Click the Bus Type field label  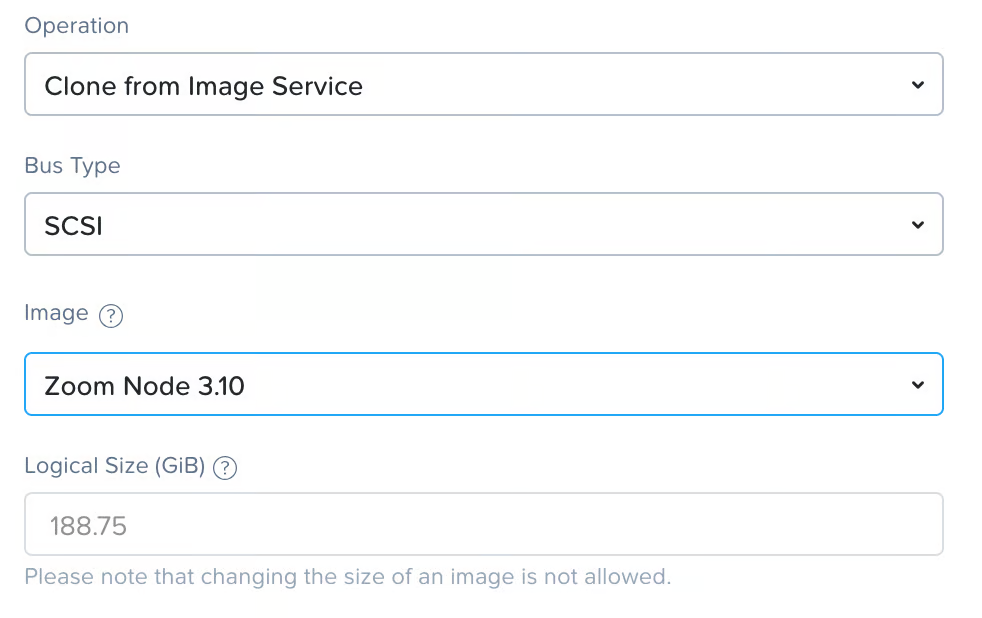point(72,166)
